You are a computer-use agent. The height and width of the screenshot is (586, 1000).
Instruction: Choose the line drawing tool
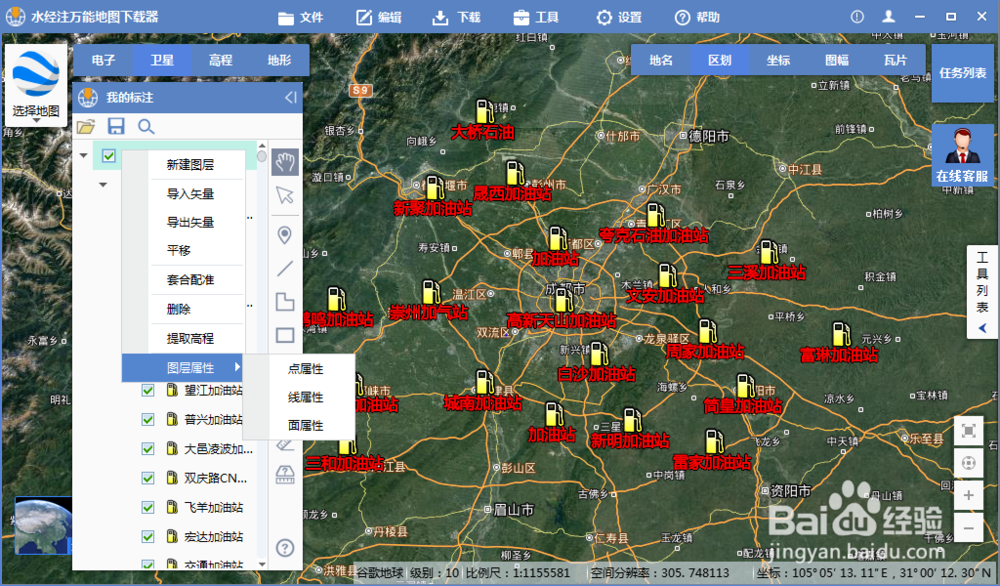pos(284,268)
